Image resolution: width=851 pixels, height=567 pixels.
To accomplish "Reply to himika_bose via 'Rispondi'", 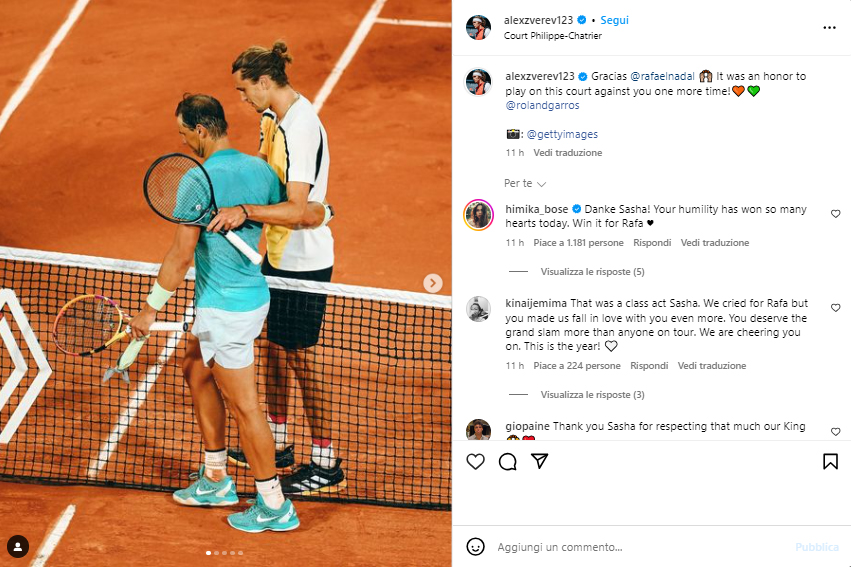I will pos(652,243).
